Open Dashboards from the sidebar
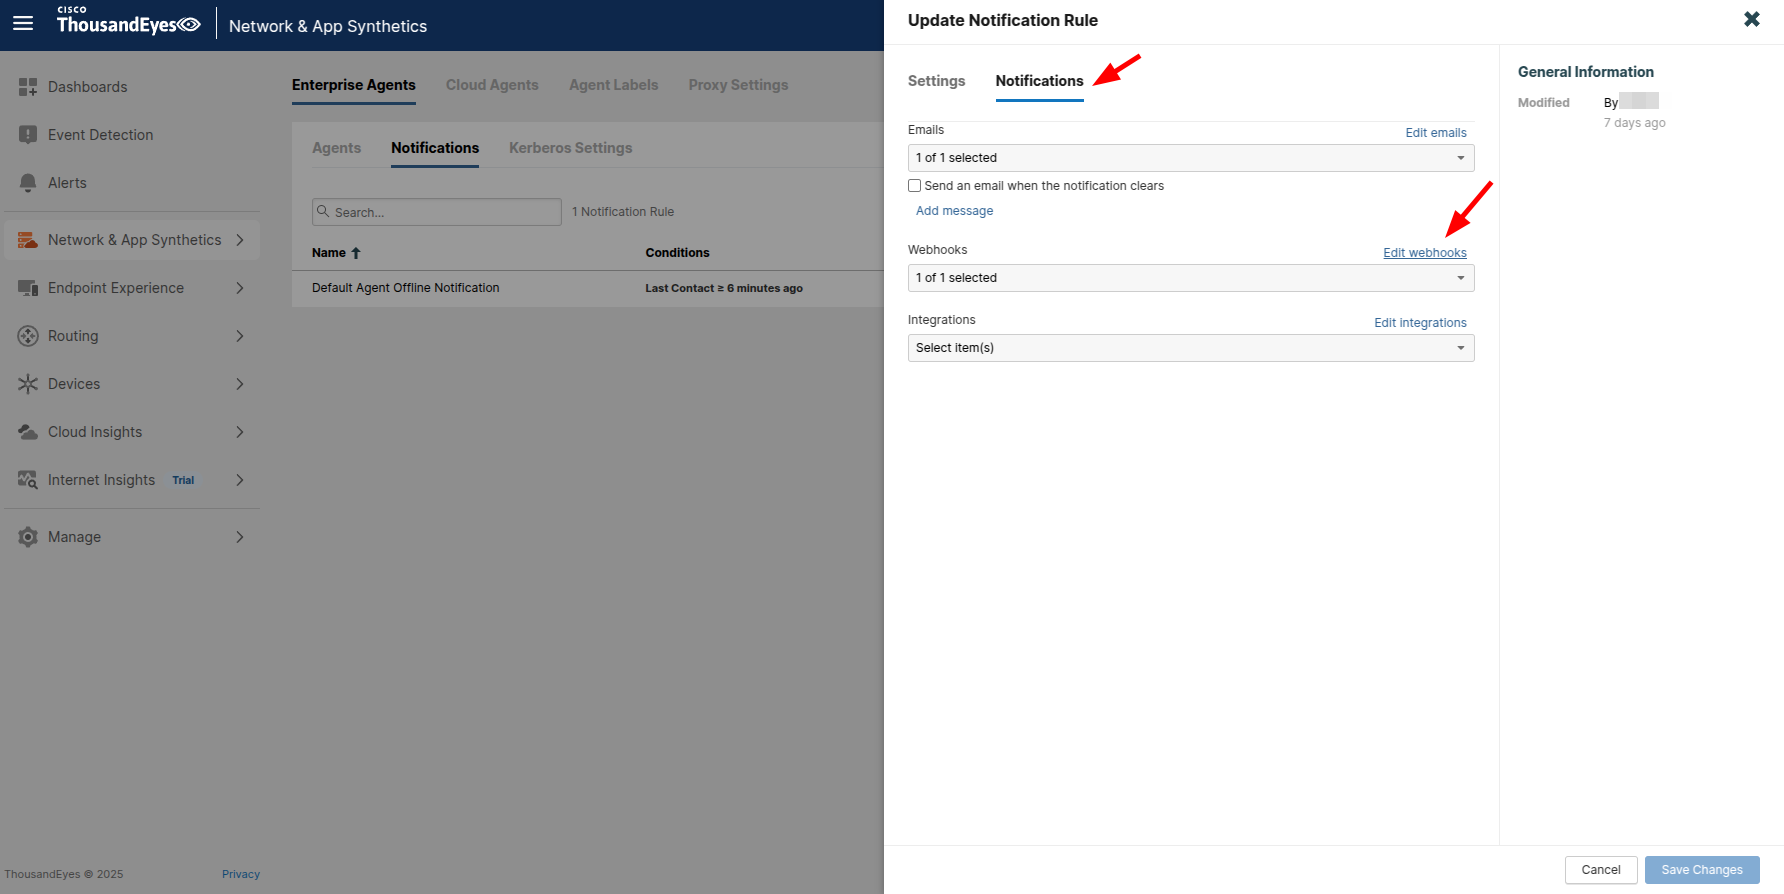 [x=87, y=87]
